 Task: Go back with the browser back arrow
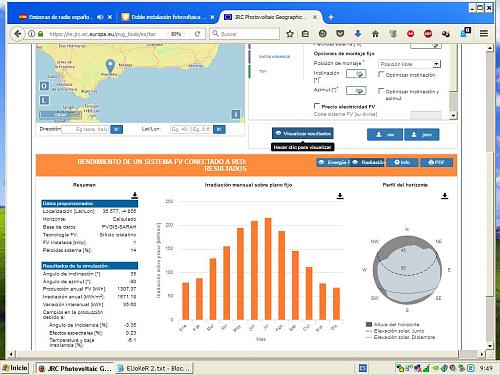pos(18,34)
